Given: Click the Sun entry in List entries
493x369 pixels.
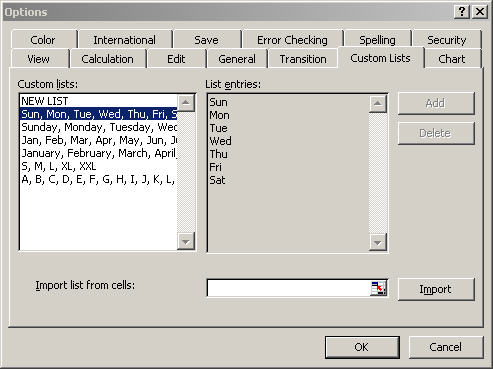Looking at the screenshot, I should point(218,102).
